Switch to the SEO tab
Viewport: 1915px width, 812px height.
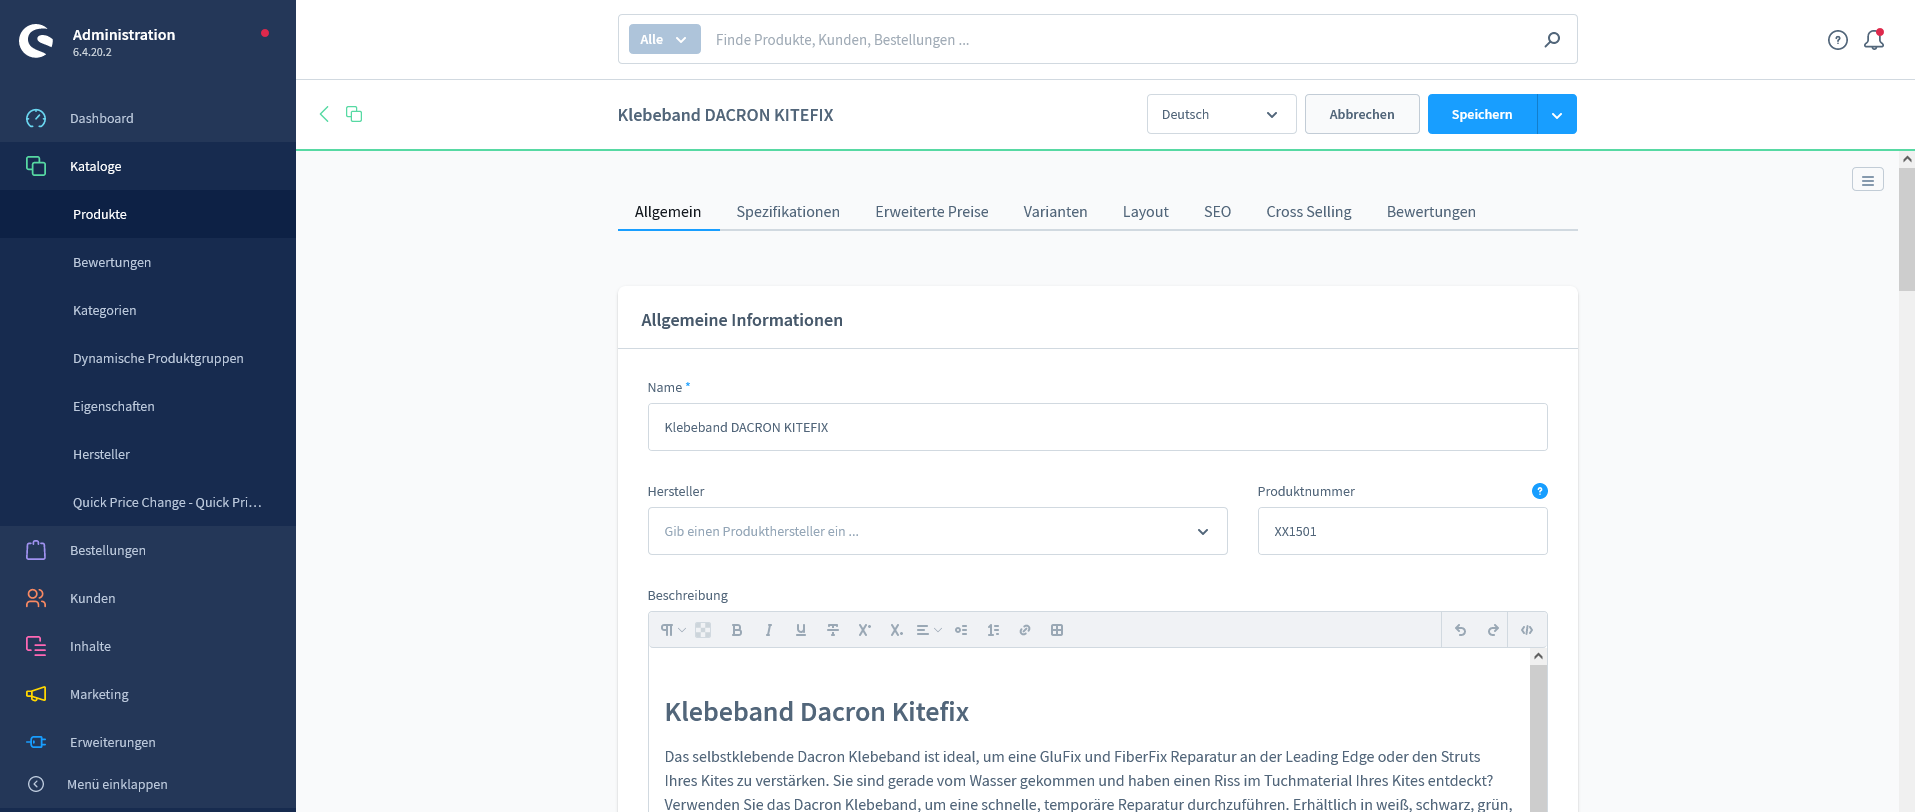(1218, 212)
